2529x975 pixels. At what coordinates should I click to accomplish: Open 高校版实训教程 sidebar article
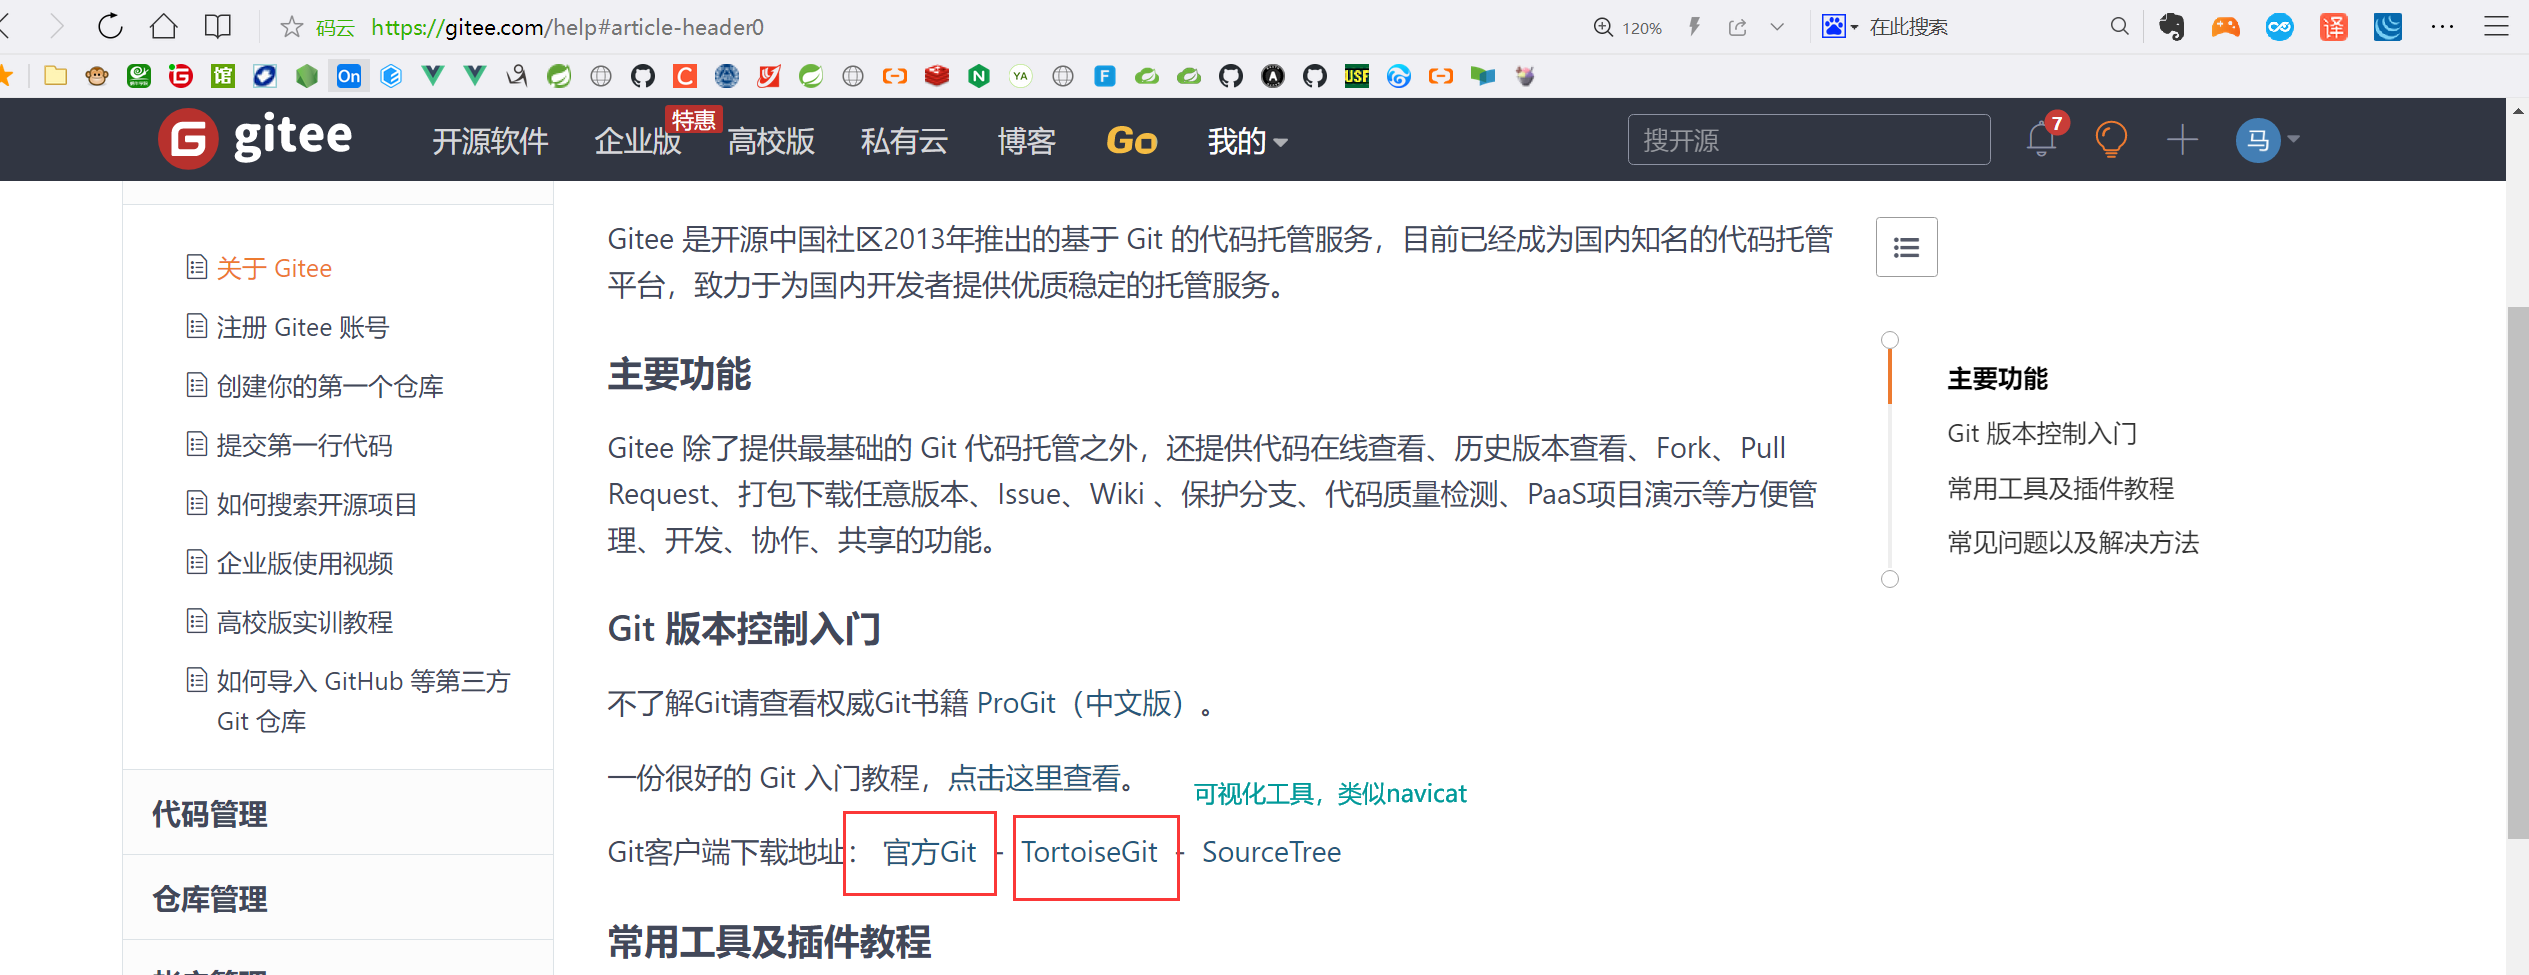[305, 622]
